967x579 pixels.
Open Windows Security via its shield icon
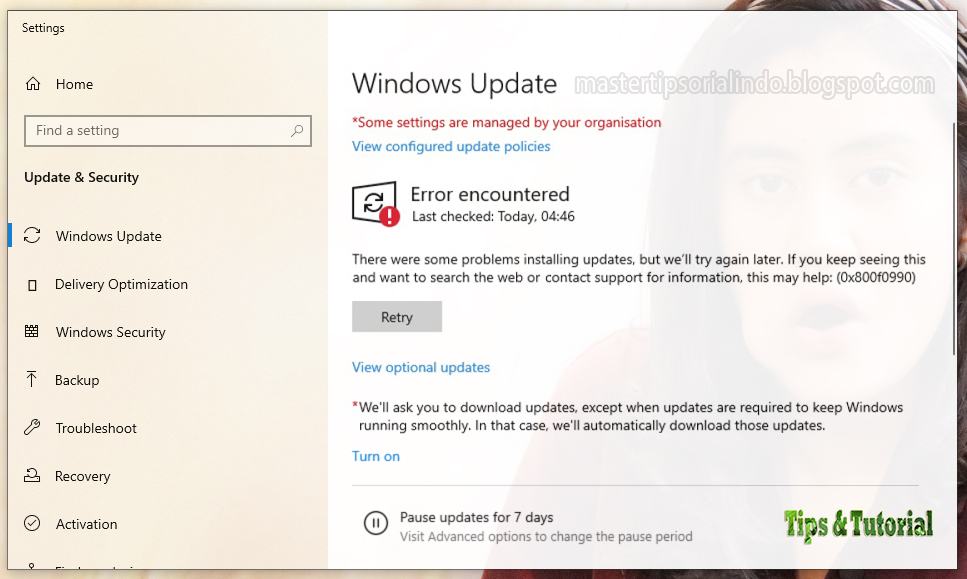coord(31,332)
